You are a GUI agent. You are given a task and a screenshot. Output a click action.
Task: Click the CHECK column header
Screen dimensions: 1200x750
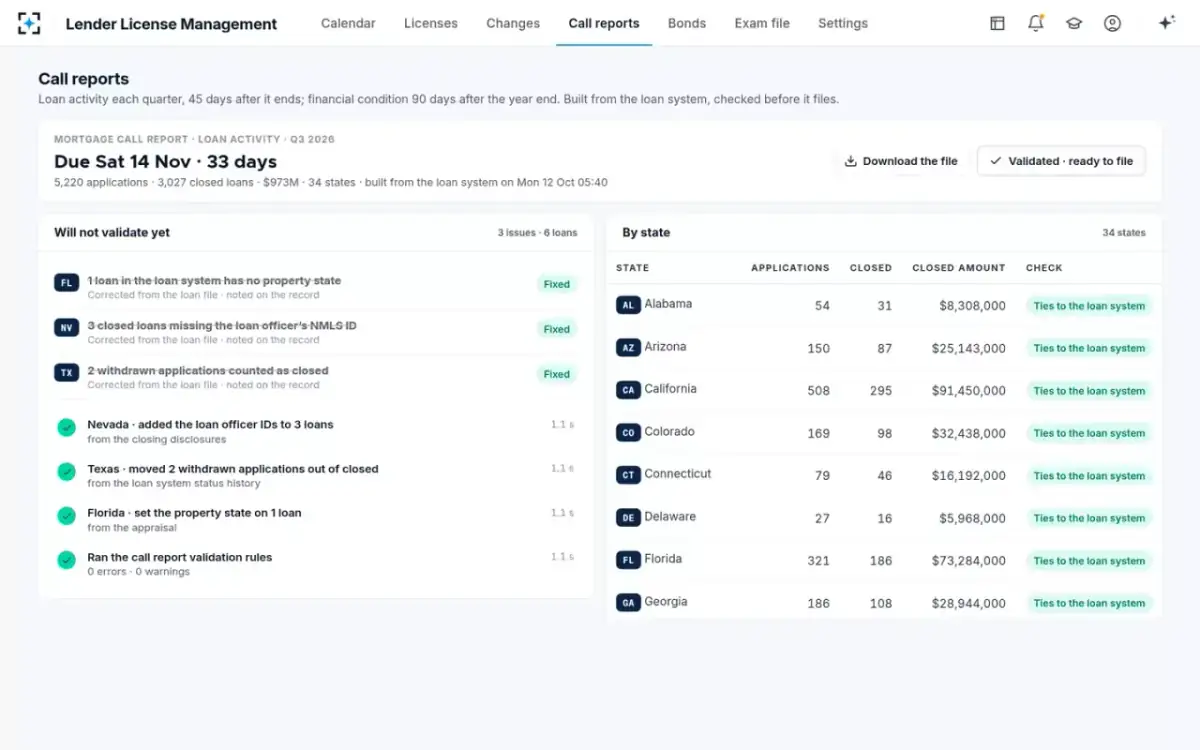[1044, 268]
